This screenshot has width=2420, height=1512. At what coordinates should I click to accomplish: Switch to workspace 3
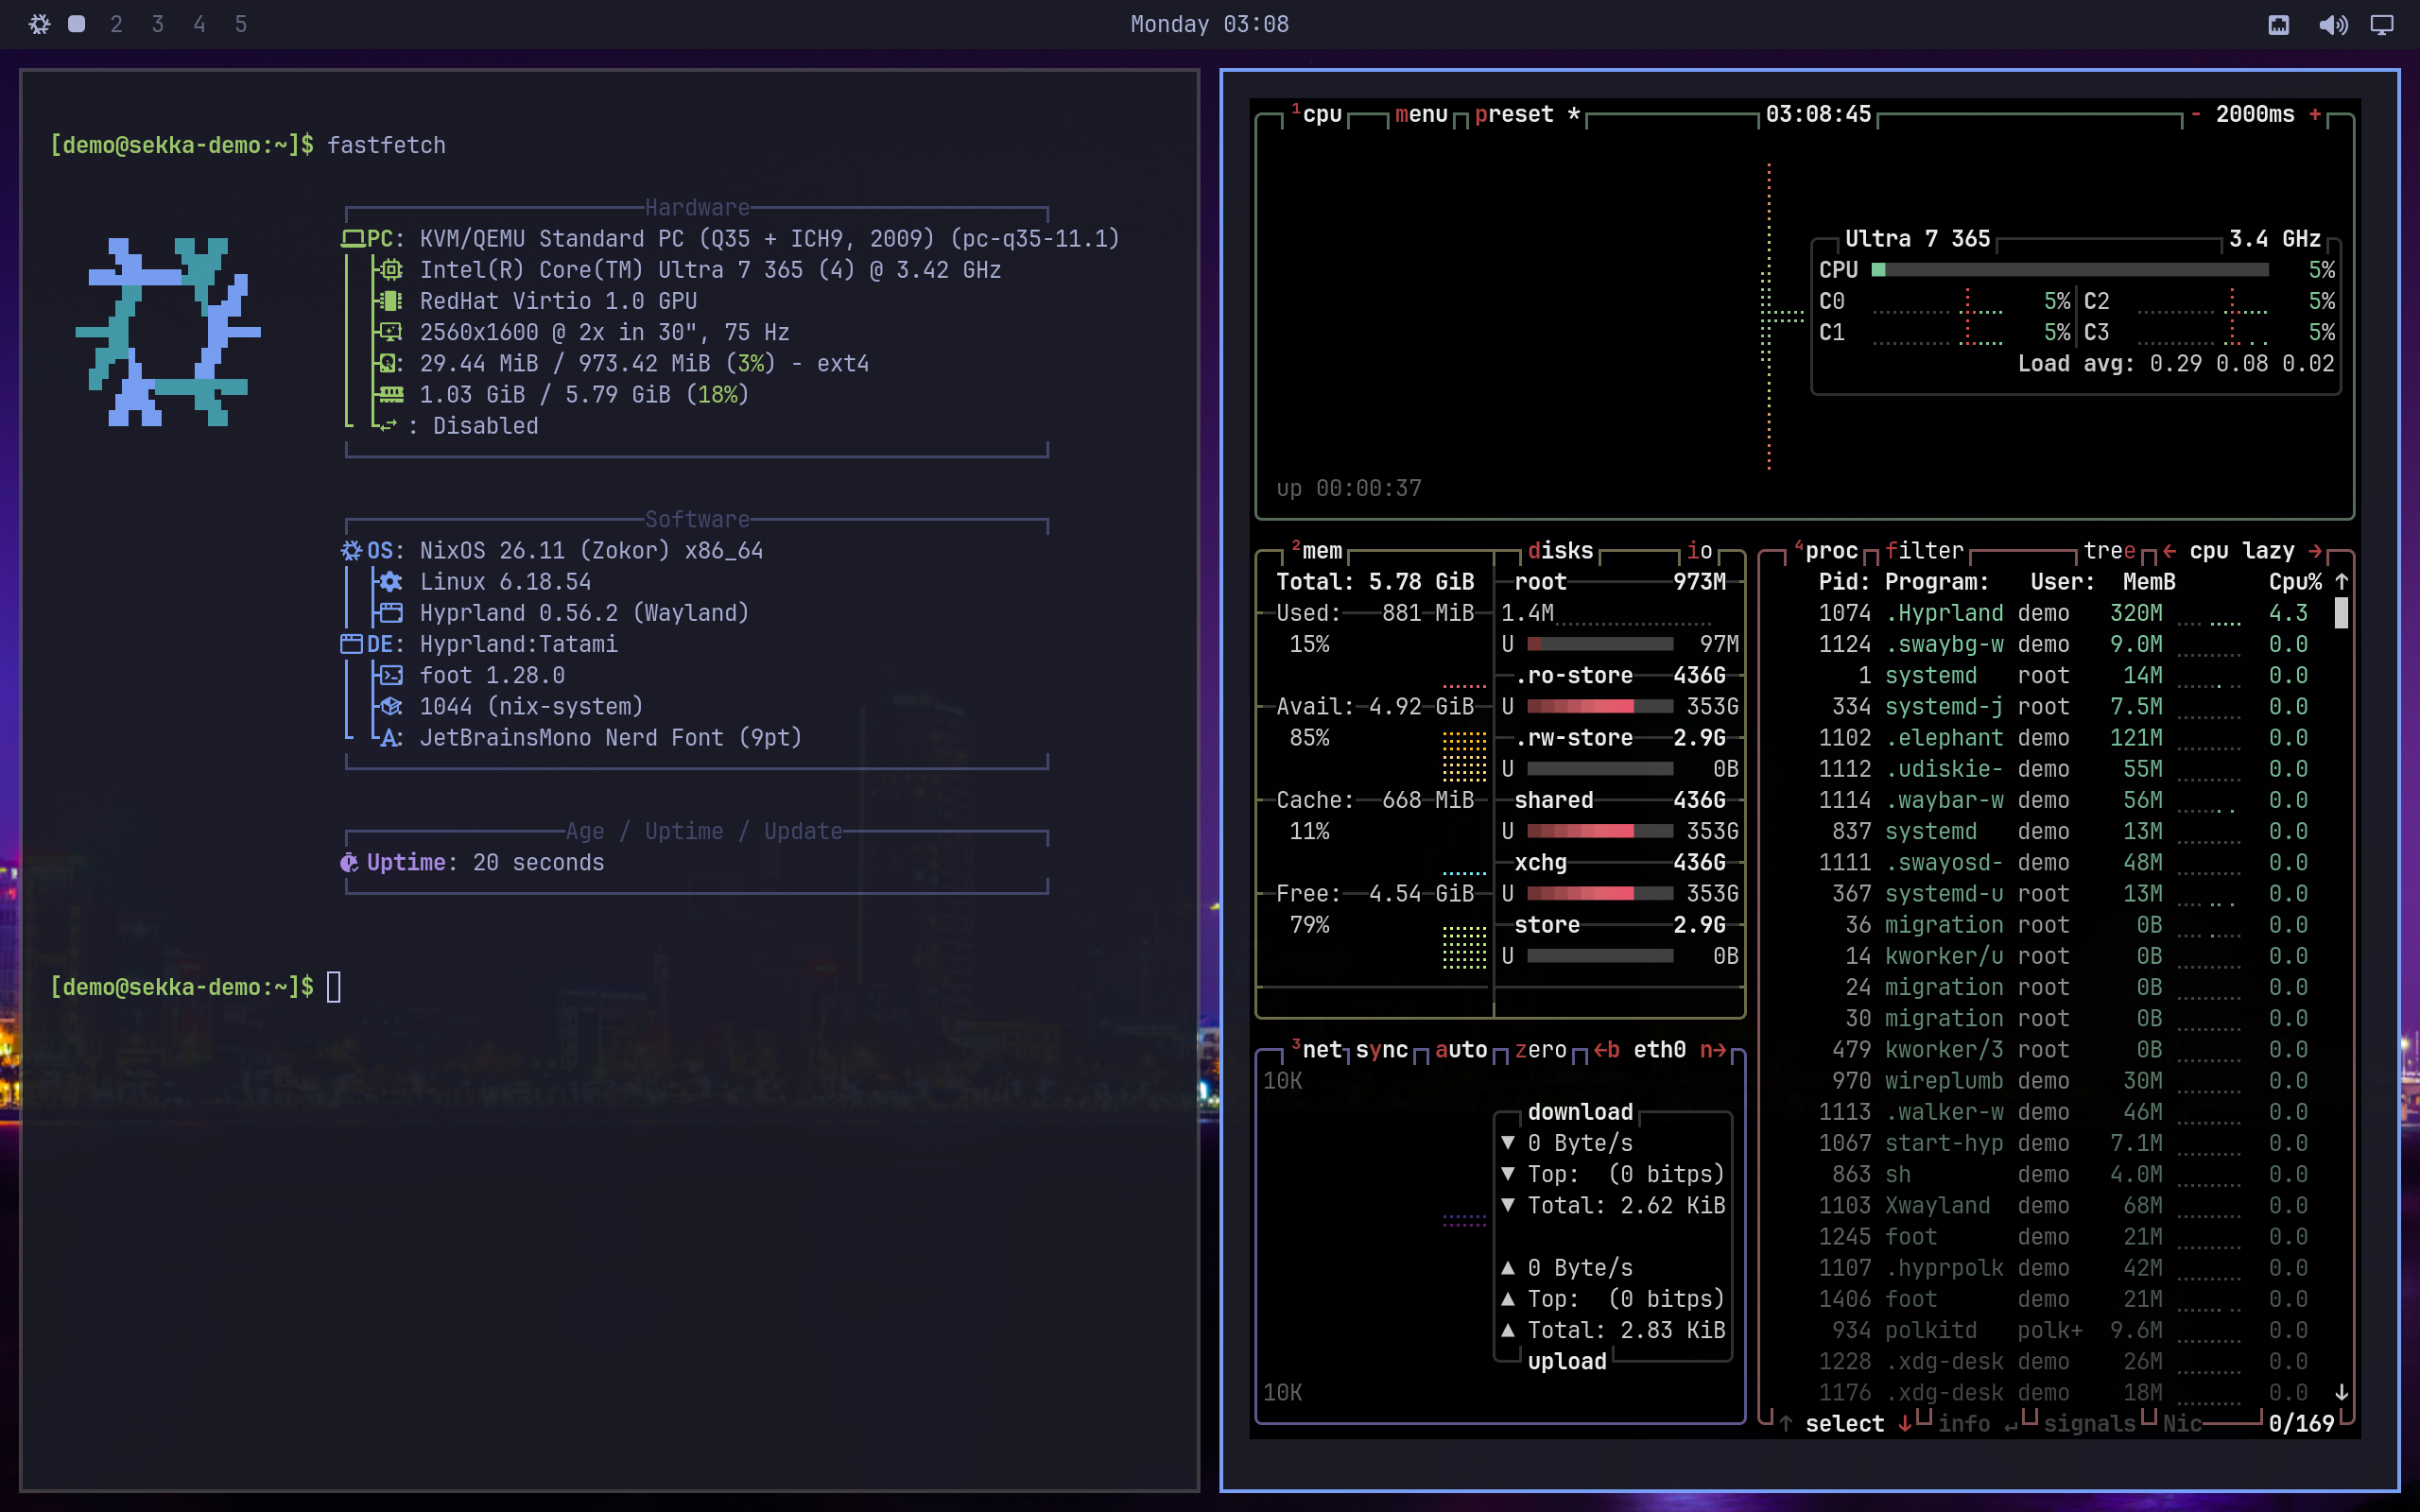[158, 24]
